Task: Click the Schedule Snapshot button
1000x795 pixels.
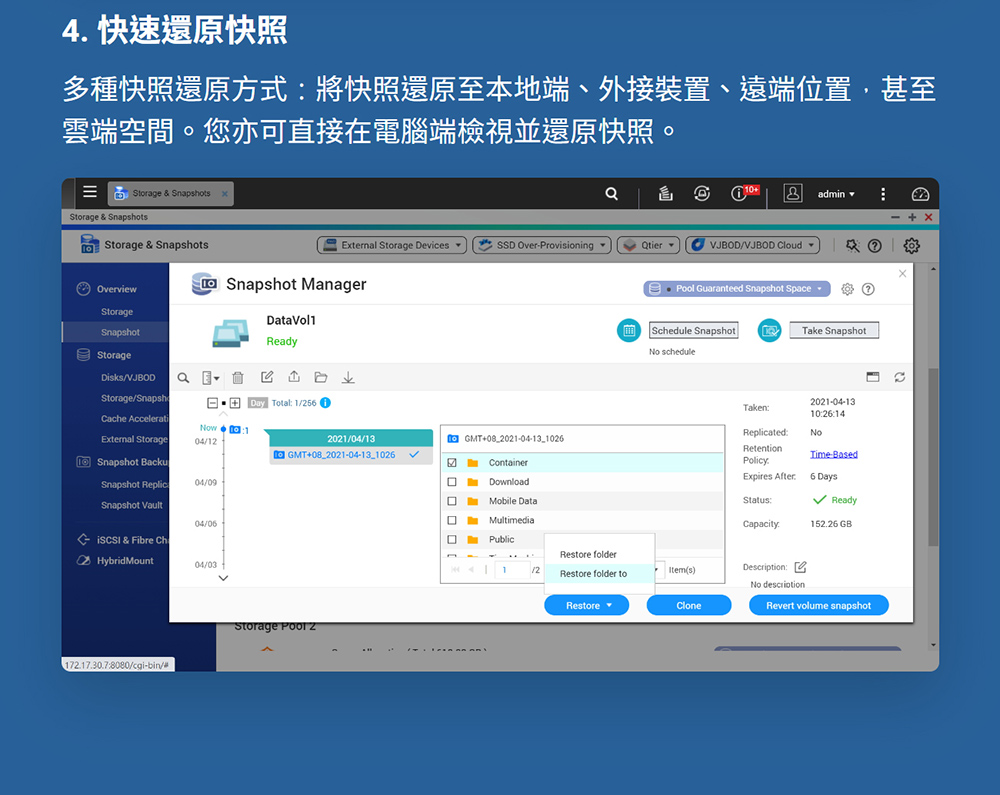Action: (693, 330)
